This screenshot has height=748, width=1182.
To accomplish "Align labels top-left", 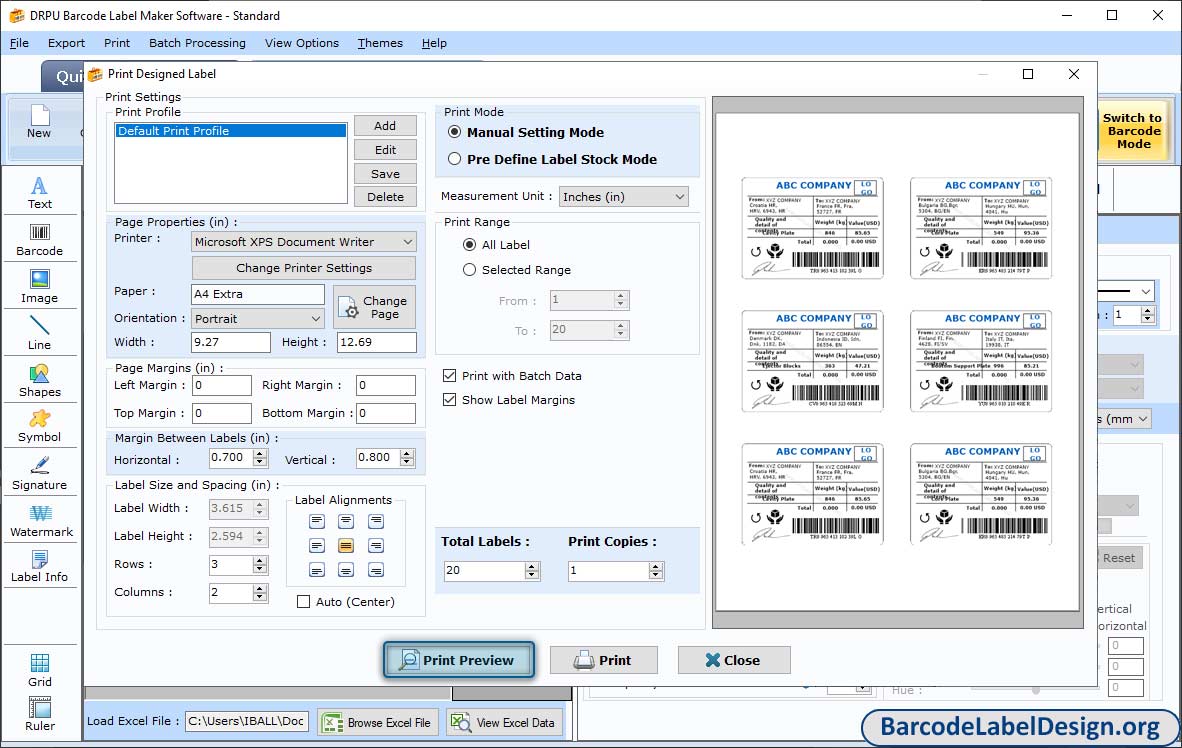I will pos(317,521).
